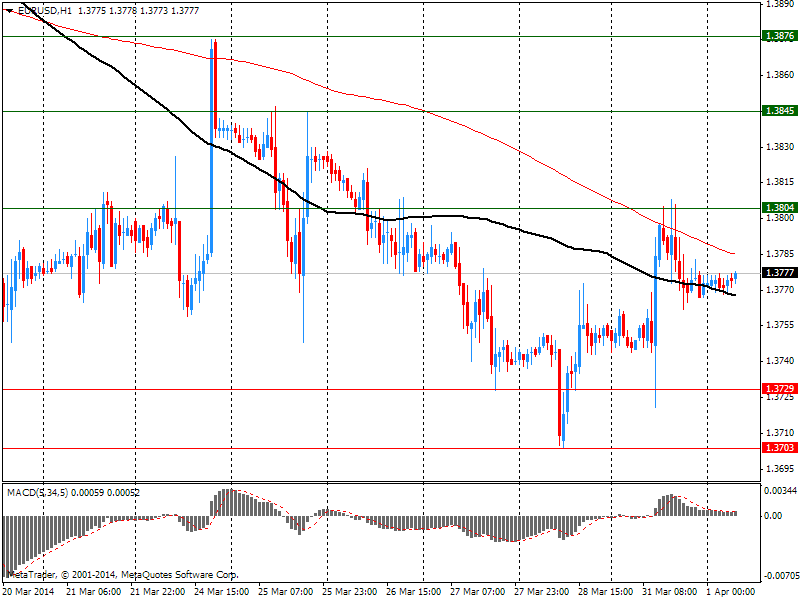
Task: Select the red 1.3729 price level label
Action: click(x=779, y=389)
